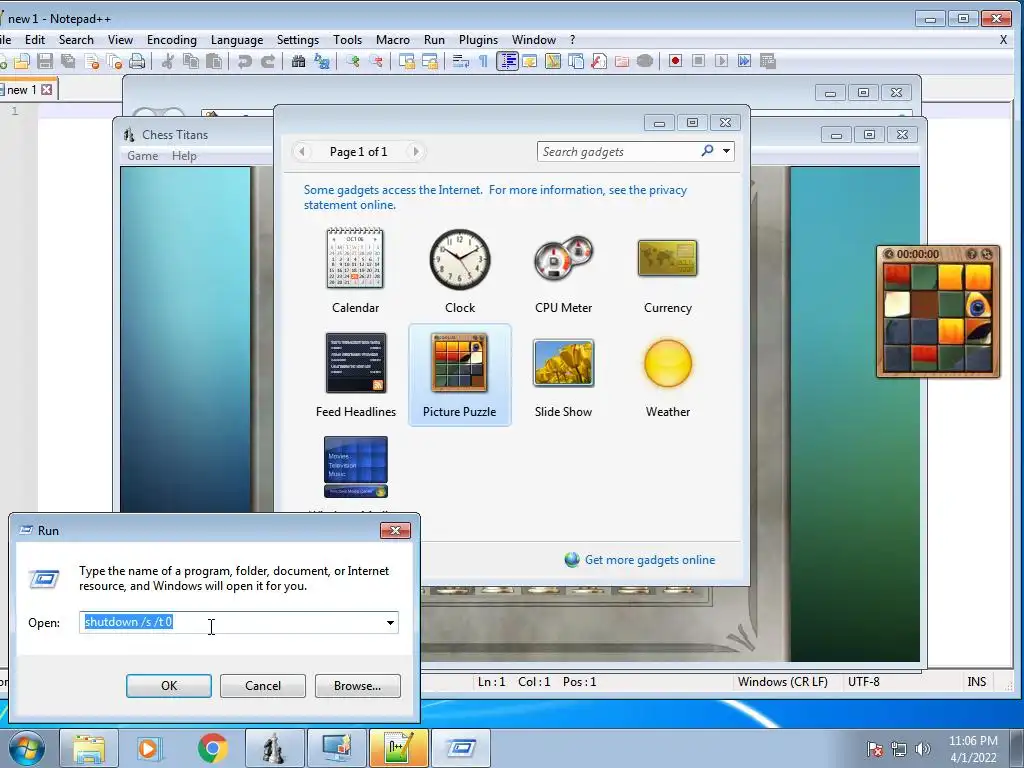This screenshot has height=768, width=1024.
Task: Select the CPU Meter gadget
Action: (564, 270)
